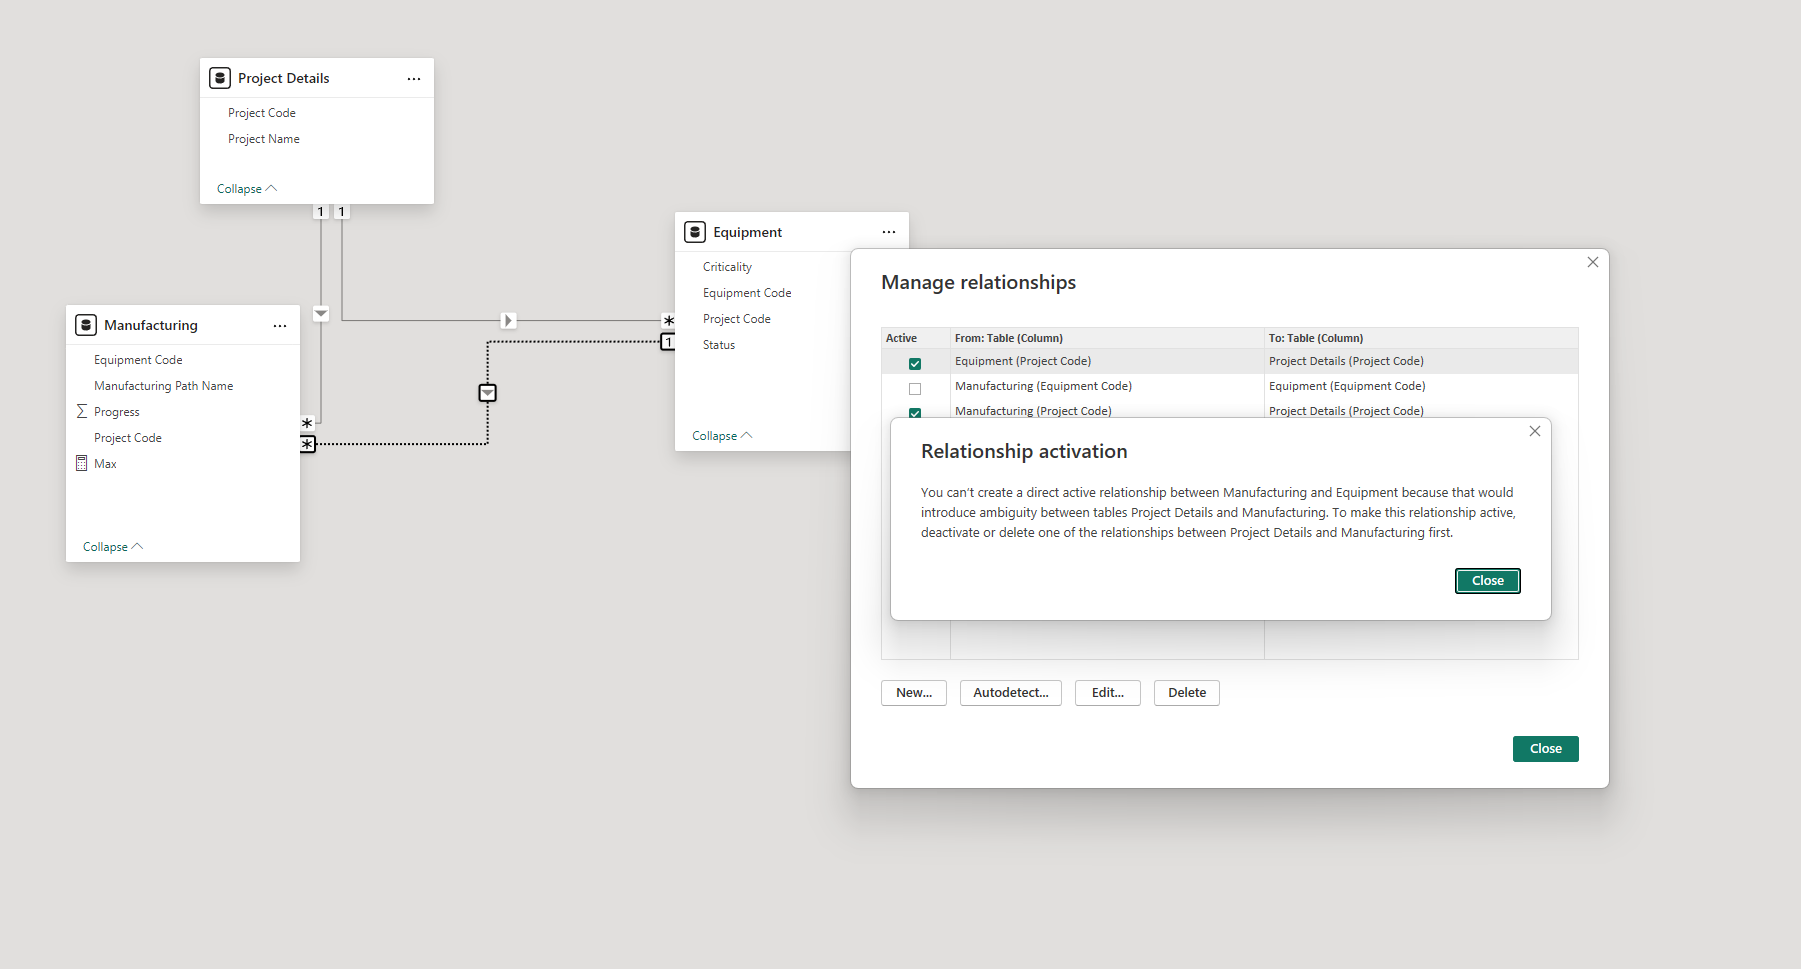Click the calculator icon beside Max
1801x969 pixels.
[x=82, y=463]
